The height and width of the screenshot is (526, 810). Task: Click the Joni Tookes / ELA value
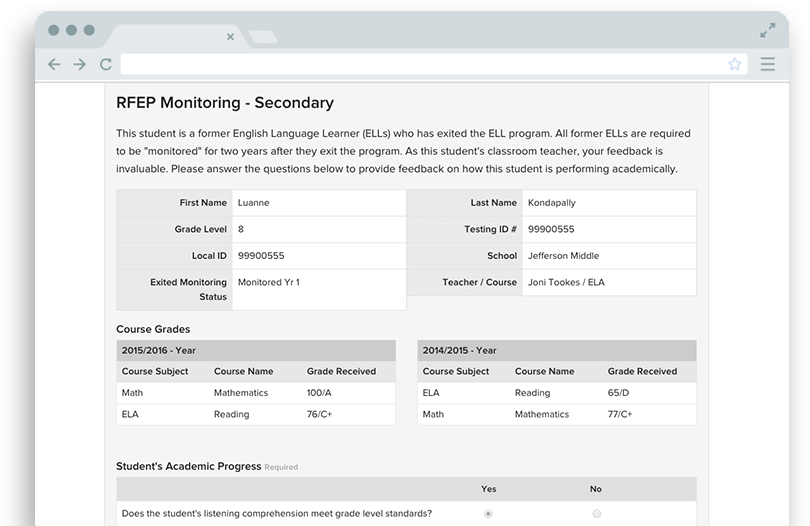pos(566,282)
